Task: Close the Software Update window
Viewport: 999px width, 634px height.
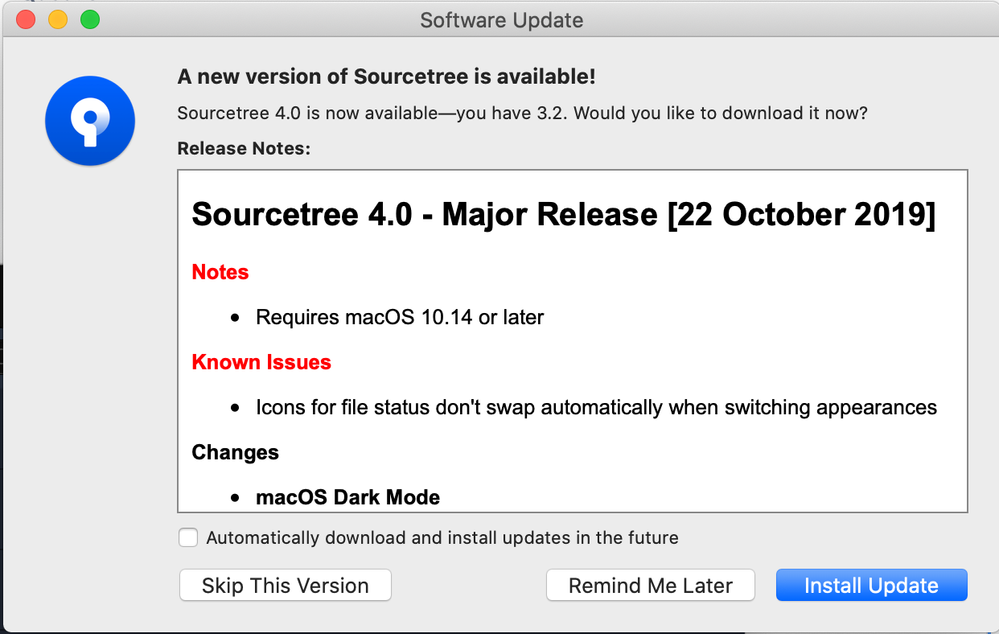Action: pyautogui.click(x=25, y=20)
